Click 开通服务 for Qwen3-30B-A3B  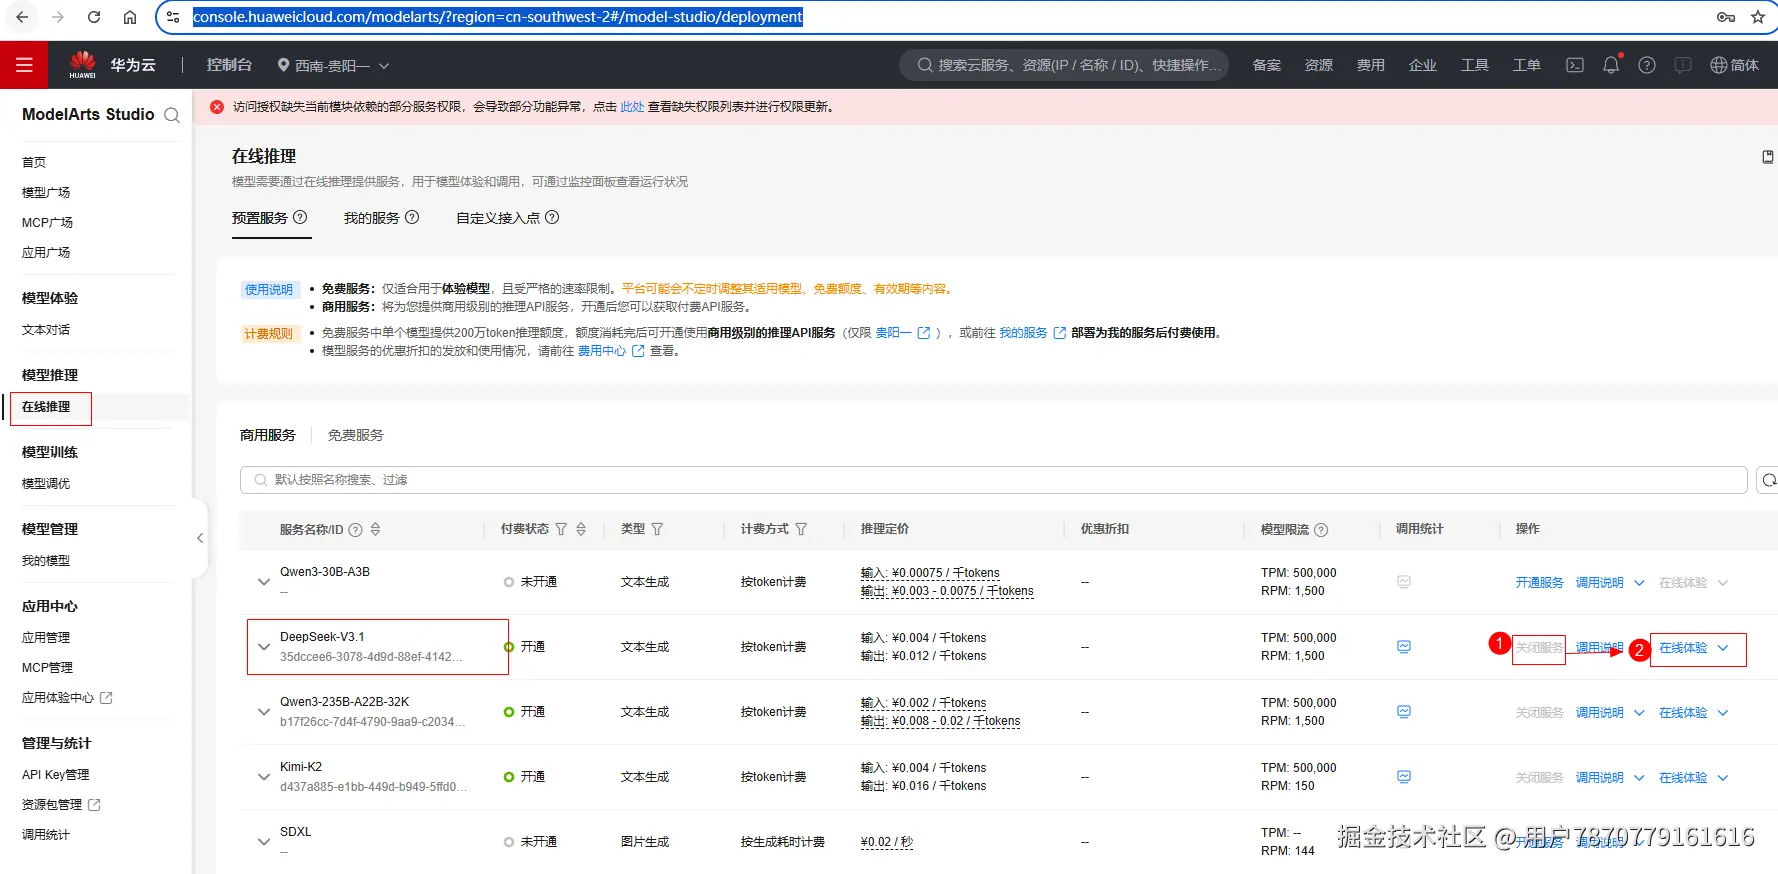[1539, 582]
